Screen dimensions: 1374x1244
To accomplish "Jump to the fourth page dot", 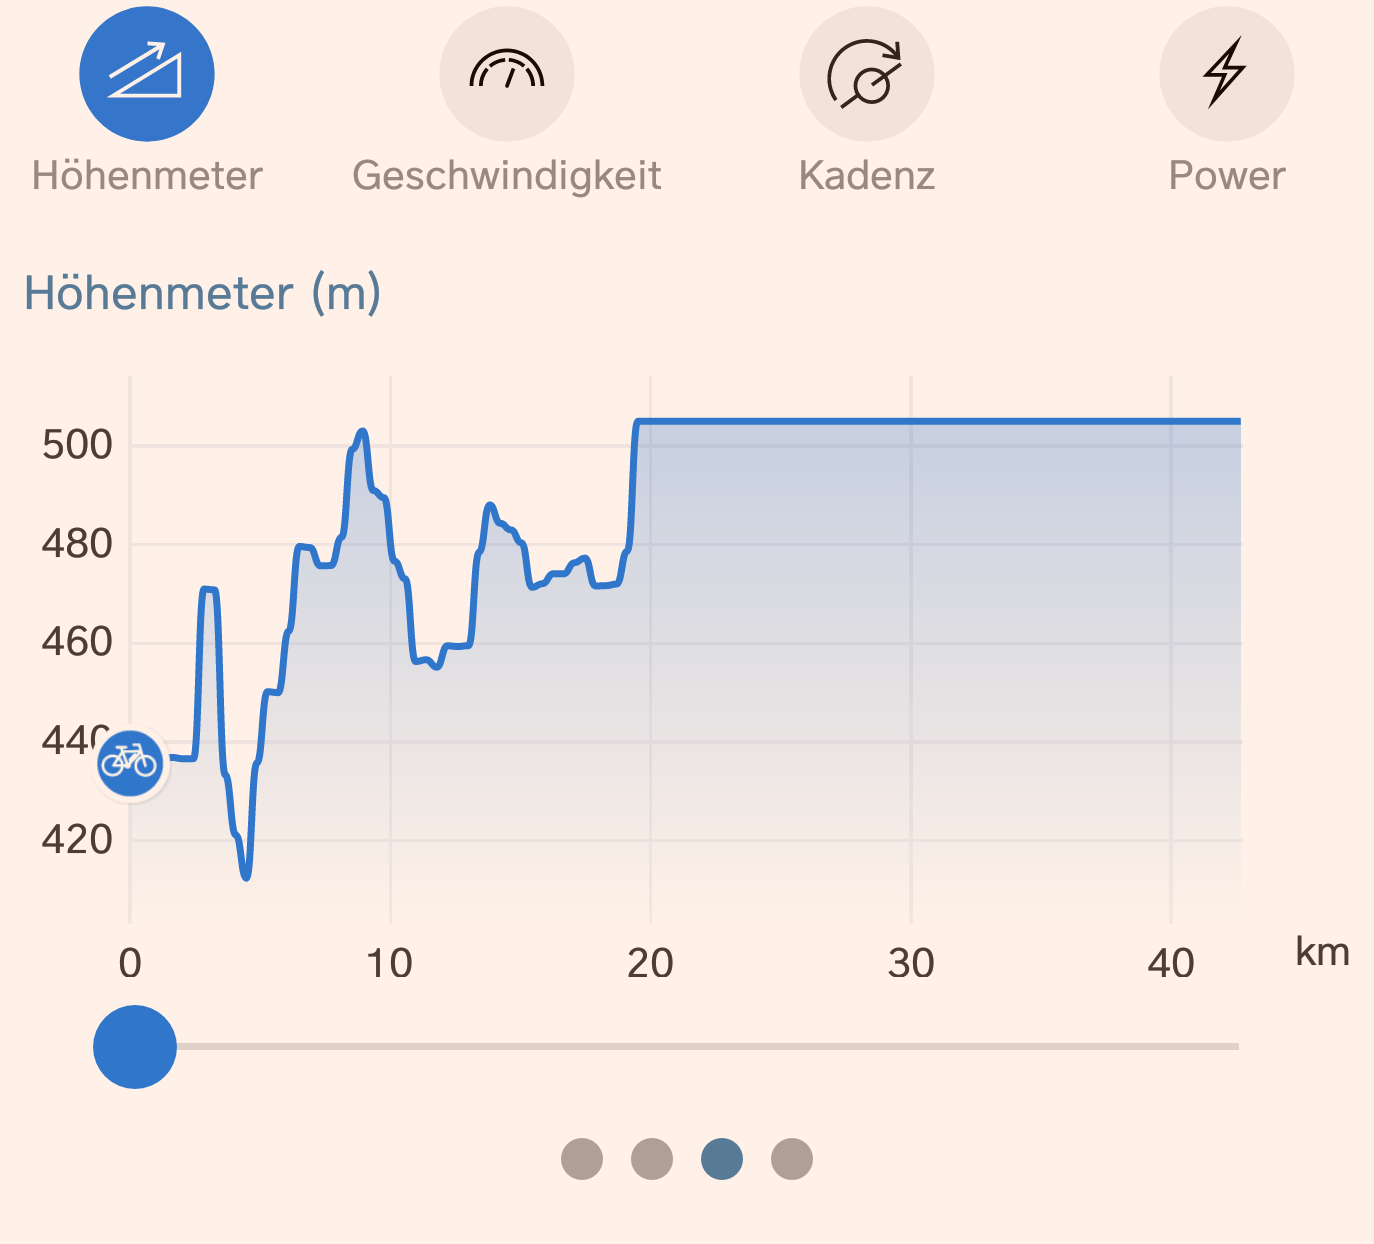I will 792,1159.
